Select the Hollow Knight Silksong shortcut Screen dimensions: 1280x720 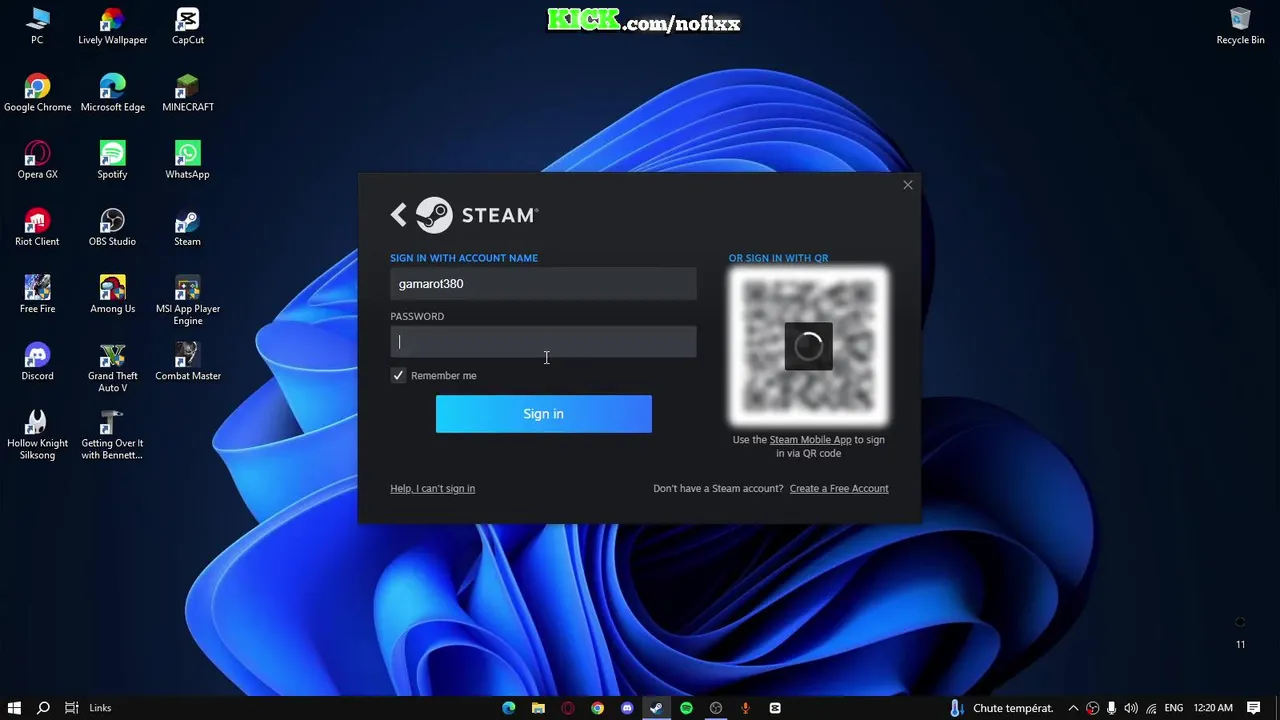tap(37, 434)
